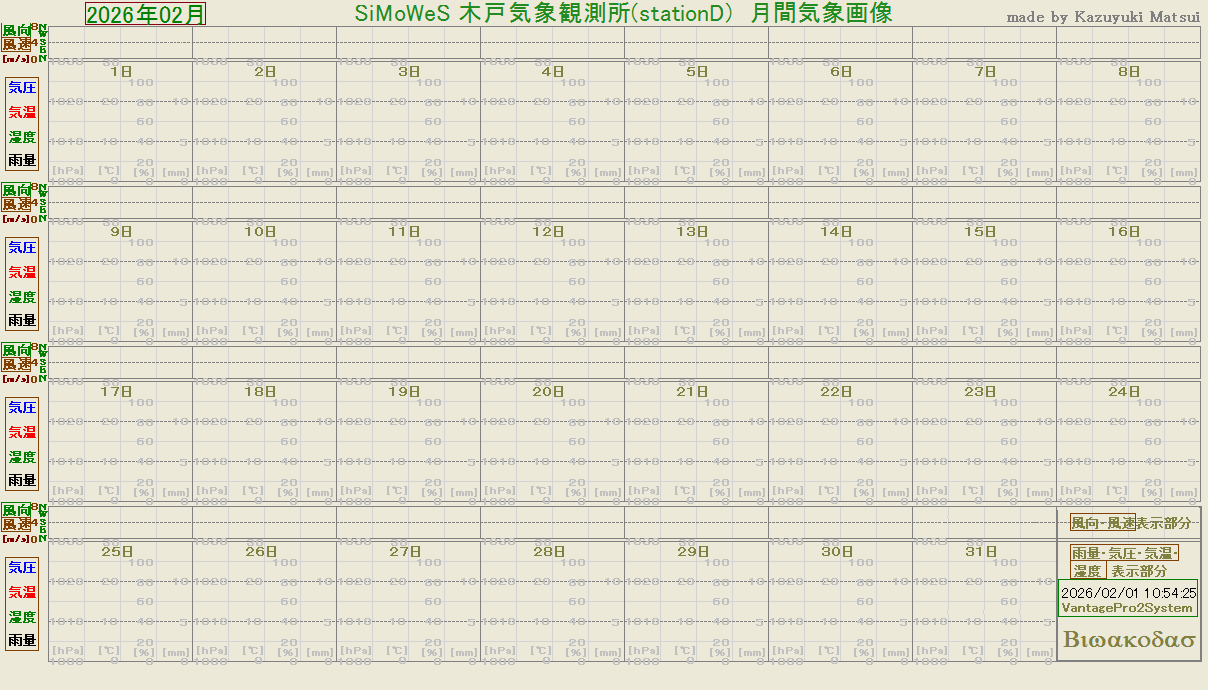
Task: Click the VantagePro2System timestamp box
Action: point(1128,600)
